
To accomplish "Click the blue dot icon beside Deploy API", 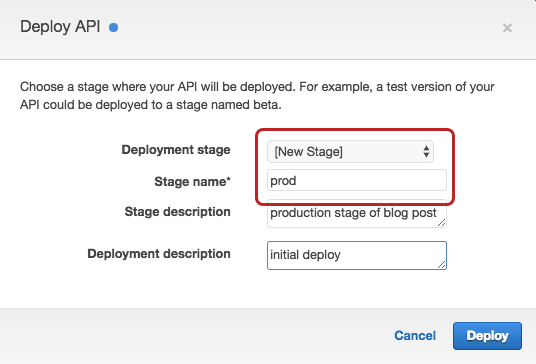I will 113,27.
